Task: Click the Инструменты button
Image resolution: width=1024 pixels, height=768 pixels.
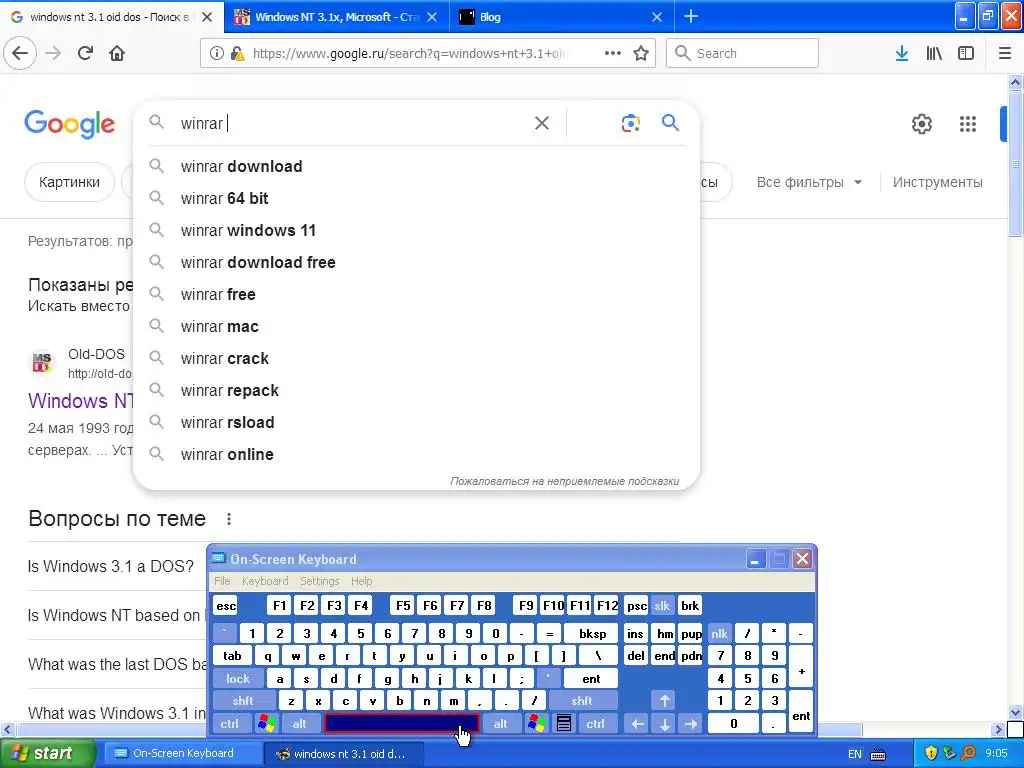Action: [x=937, y=182]
